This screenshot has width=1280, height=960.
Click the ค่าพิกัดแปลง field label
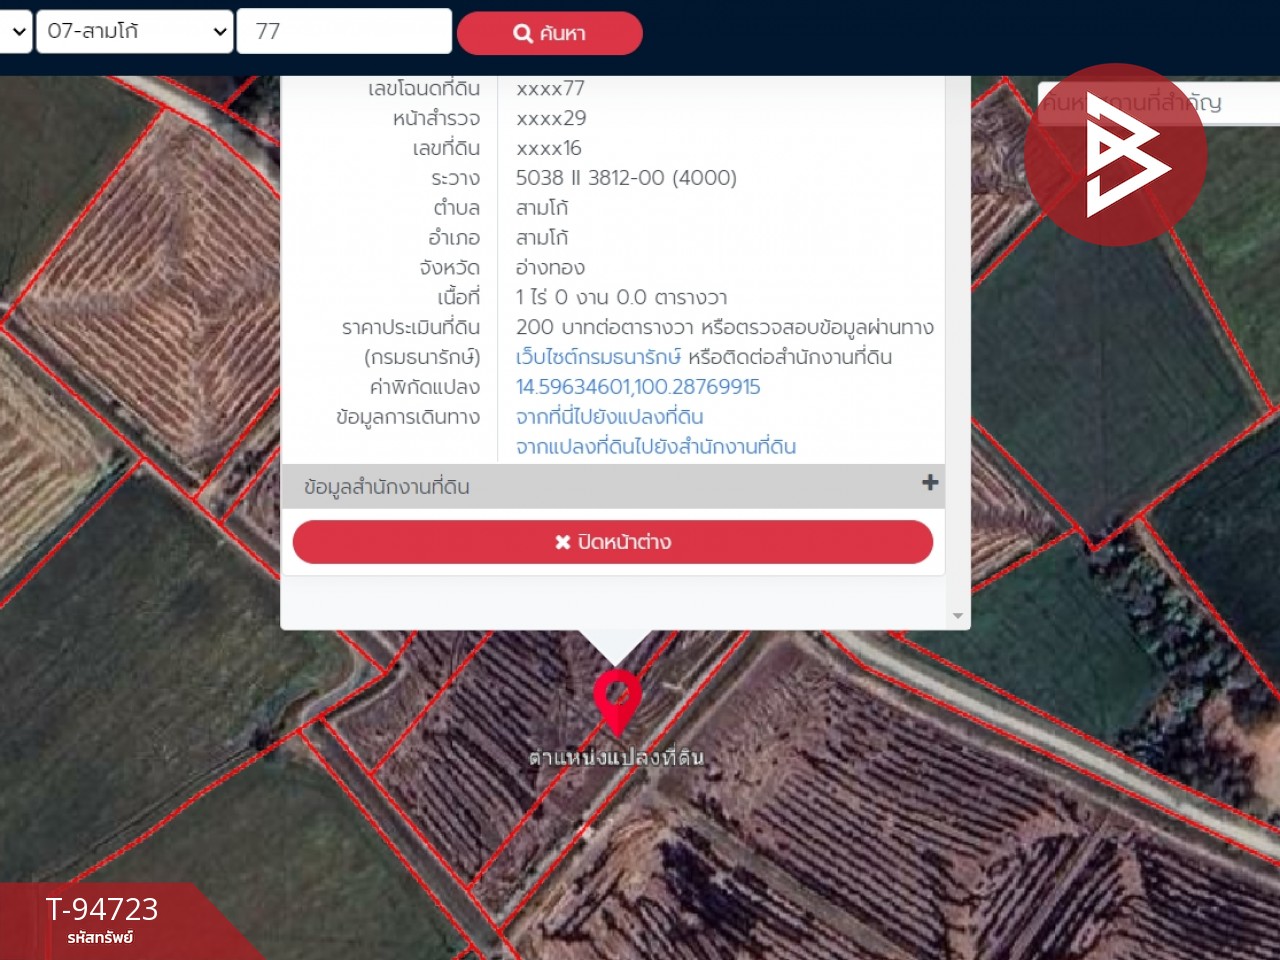point(425,387)
